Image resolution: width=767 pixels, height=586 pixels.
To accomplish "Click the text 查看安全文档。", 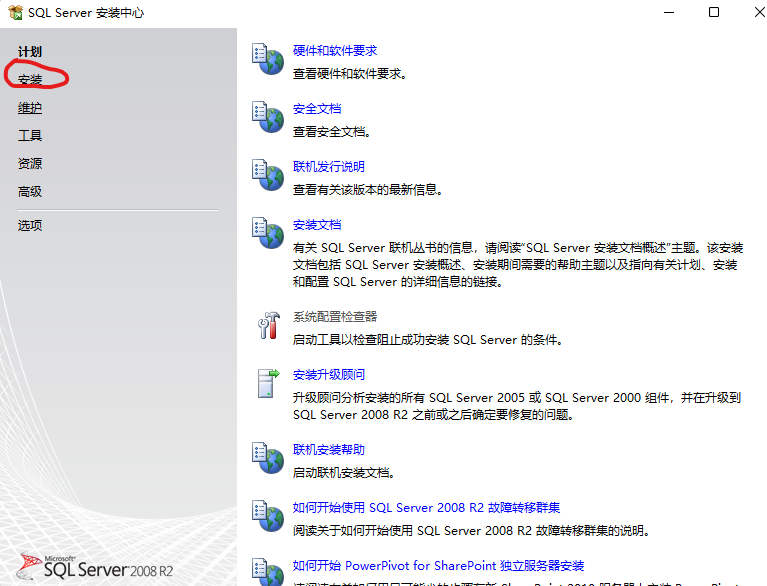I will [332, 132].
